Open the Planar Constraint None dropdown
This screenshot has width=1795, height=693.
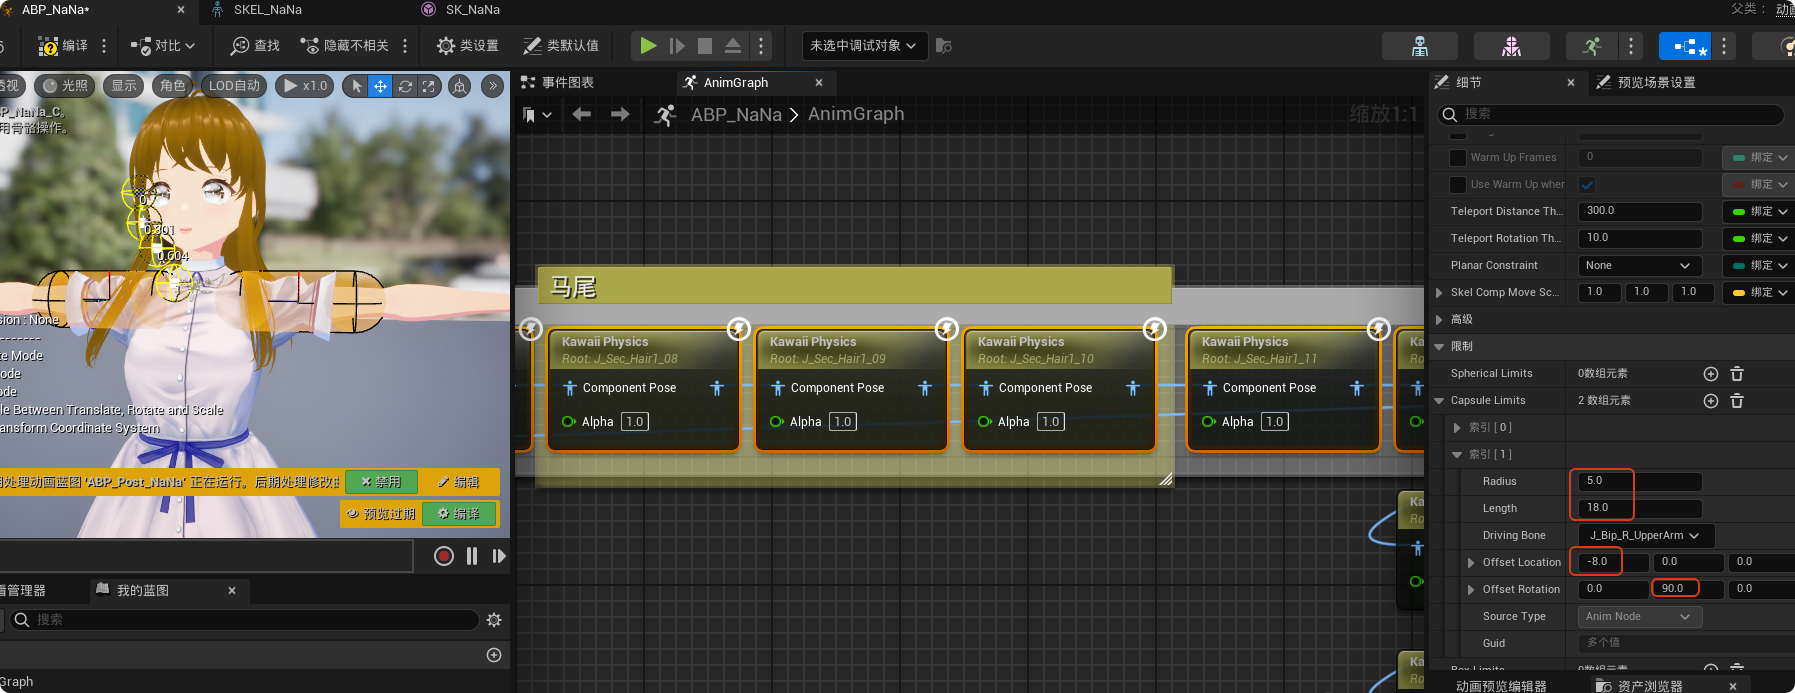pyautogui.click(x=1640, y=265)
